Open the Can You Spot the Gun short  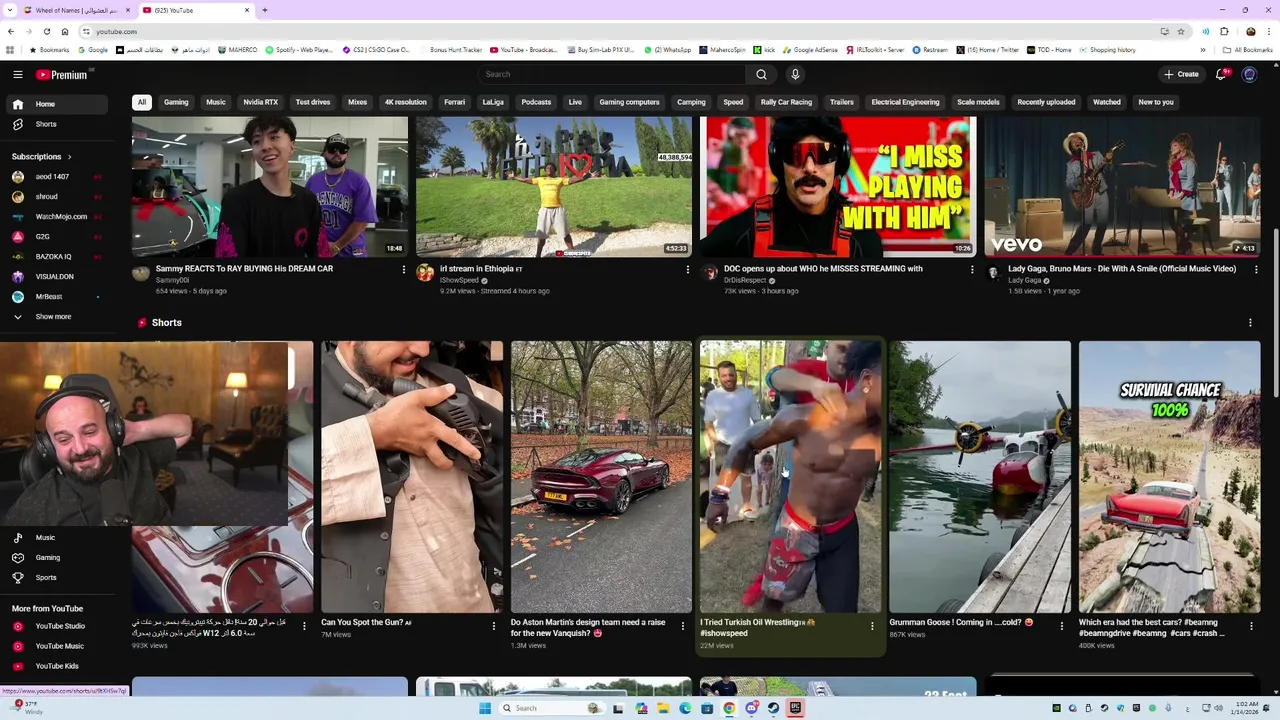[x=412, y=477]
